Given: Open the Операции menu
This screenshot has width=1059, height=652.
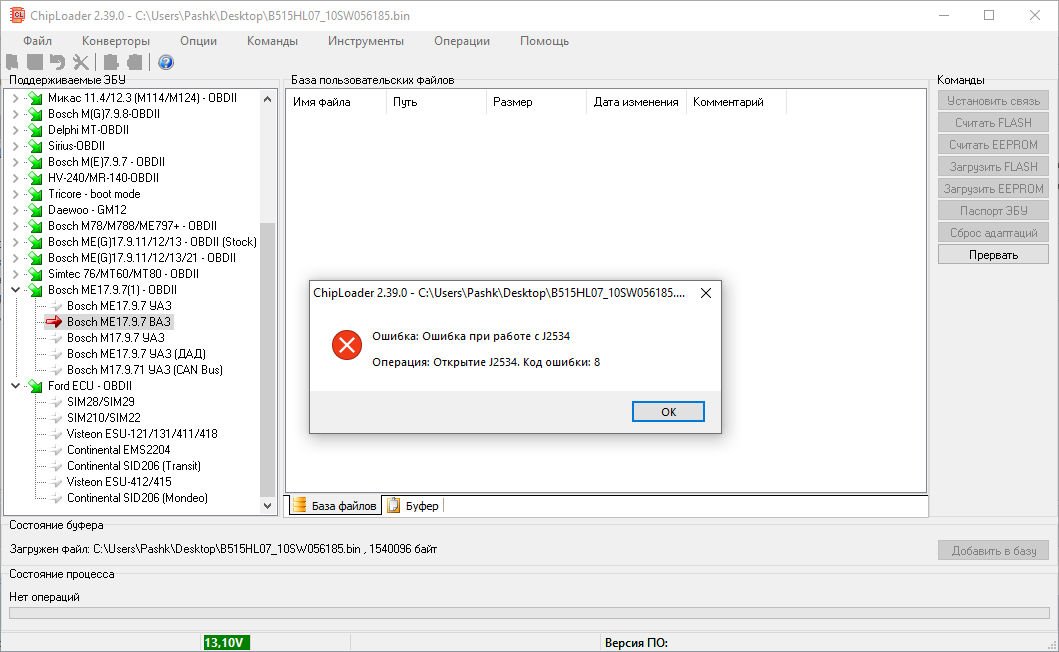Looking at the screenshot, I should pos(461,41).
